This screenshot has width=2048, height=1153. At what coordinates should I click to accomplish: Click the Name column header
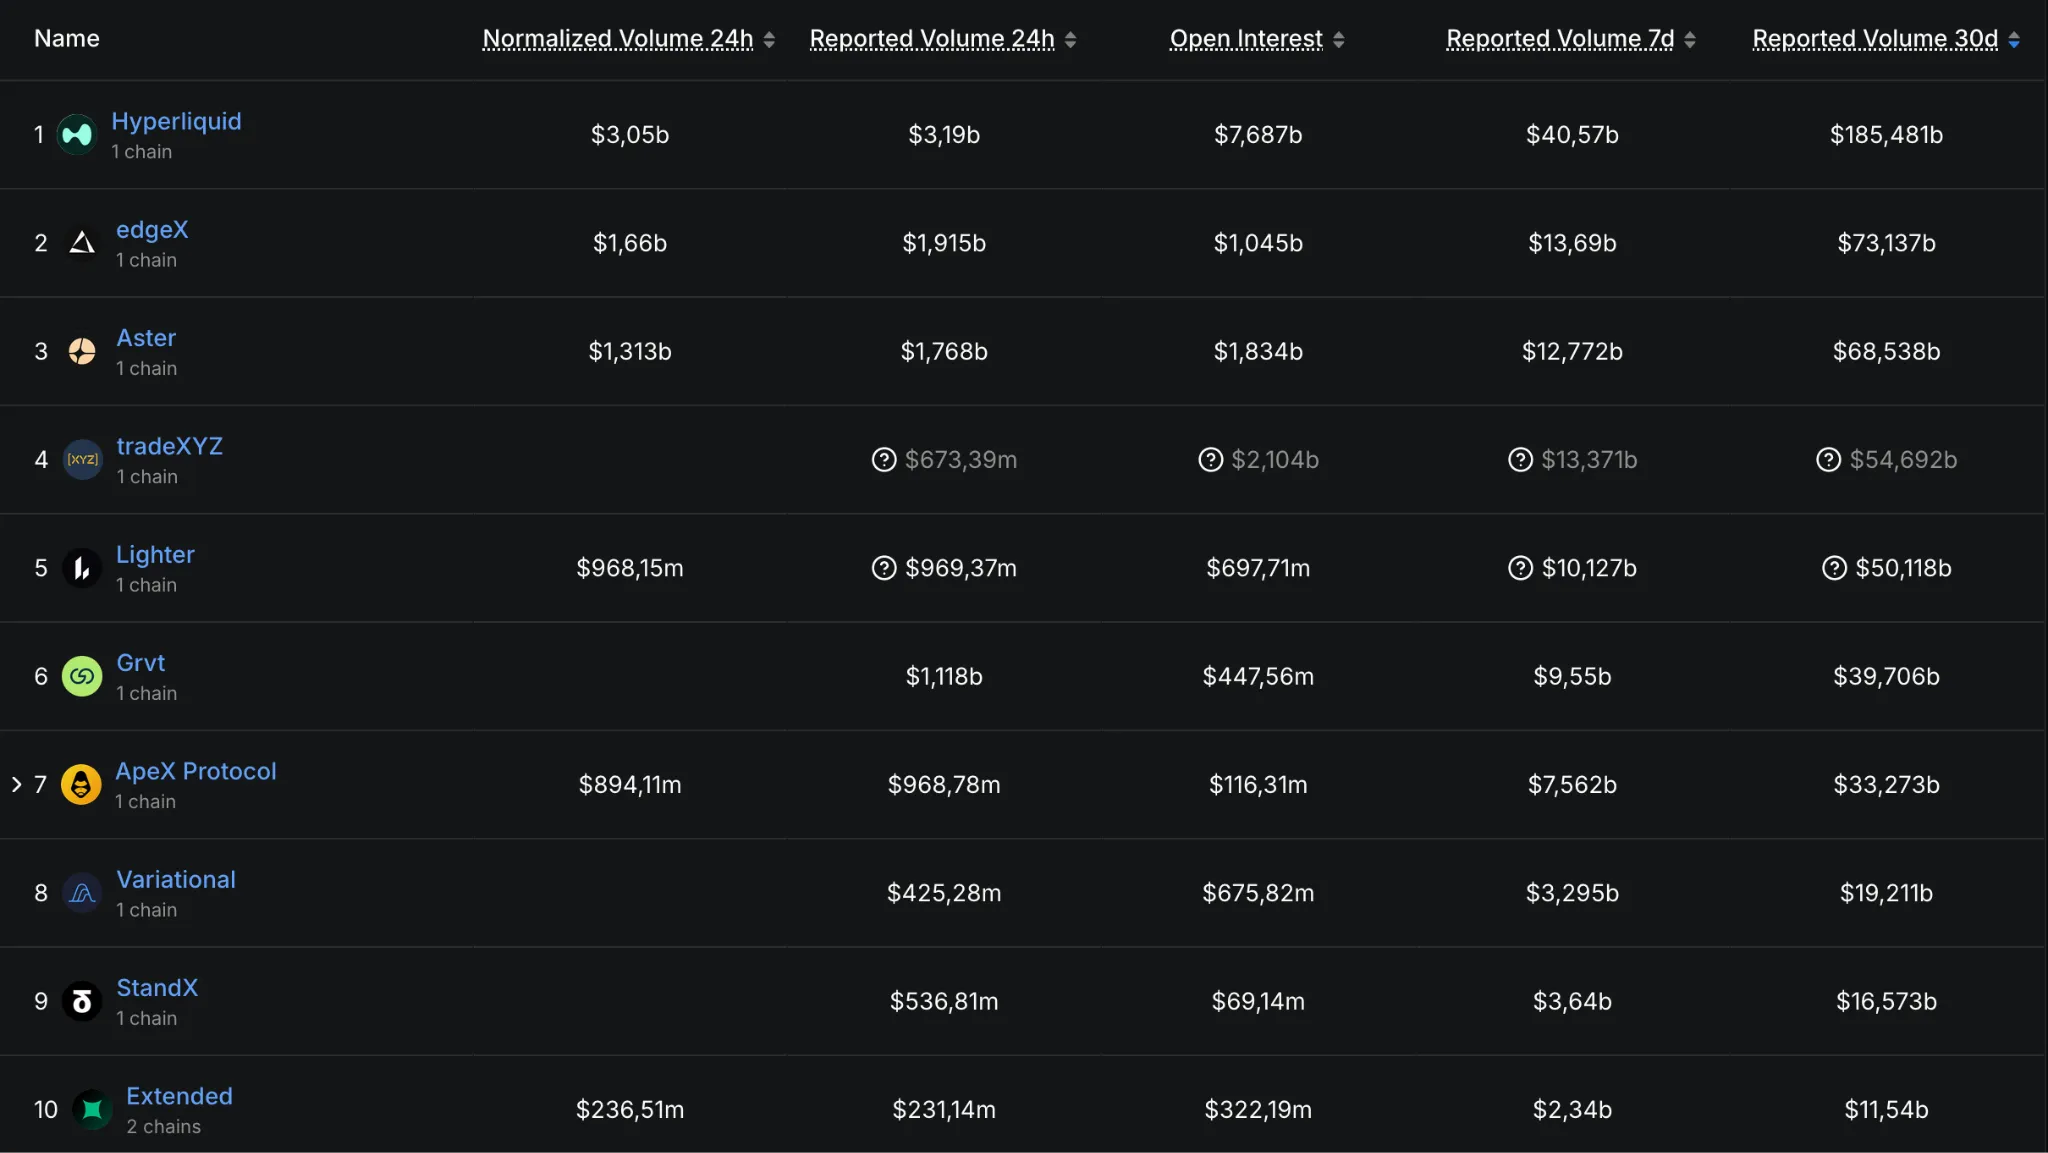coord(66,38)
